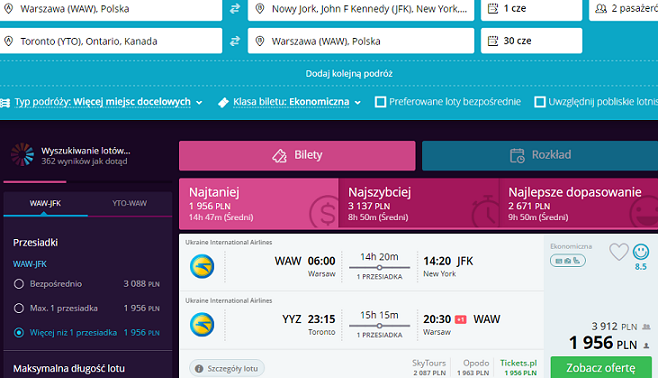Click the search progress bar
The height and width of the screenshot is (378, 658).
pyautogui.click(x=88, y=182)
